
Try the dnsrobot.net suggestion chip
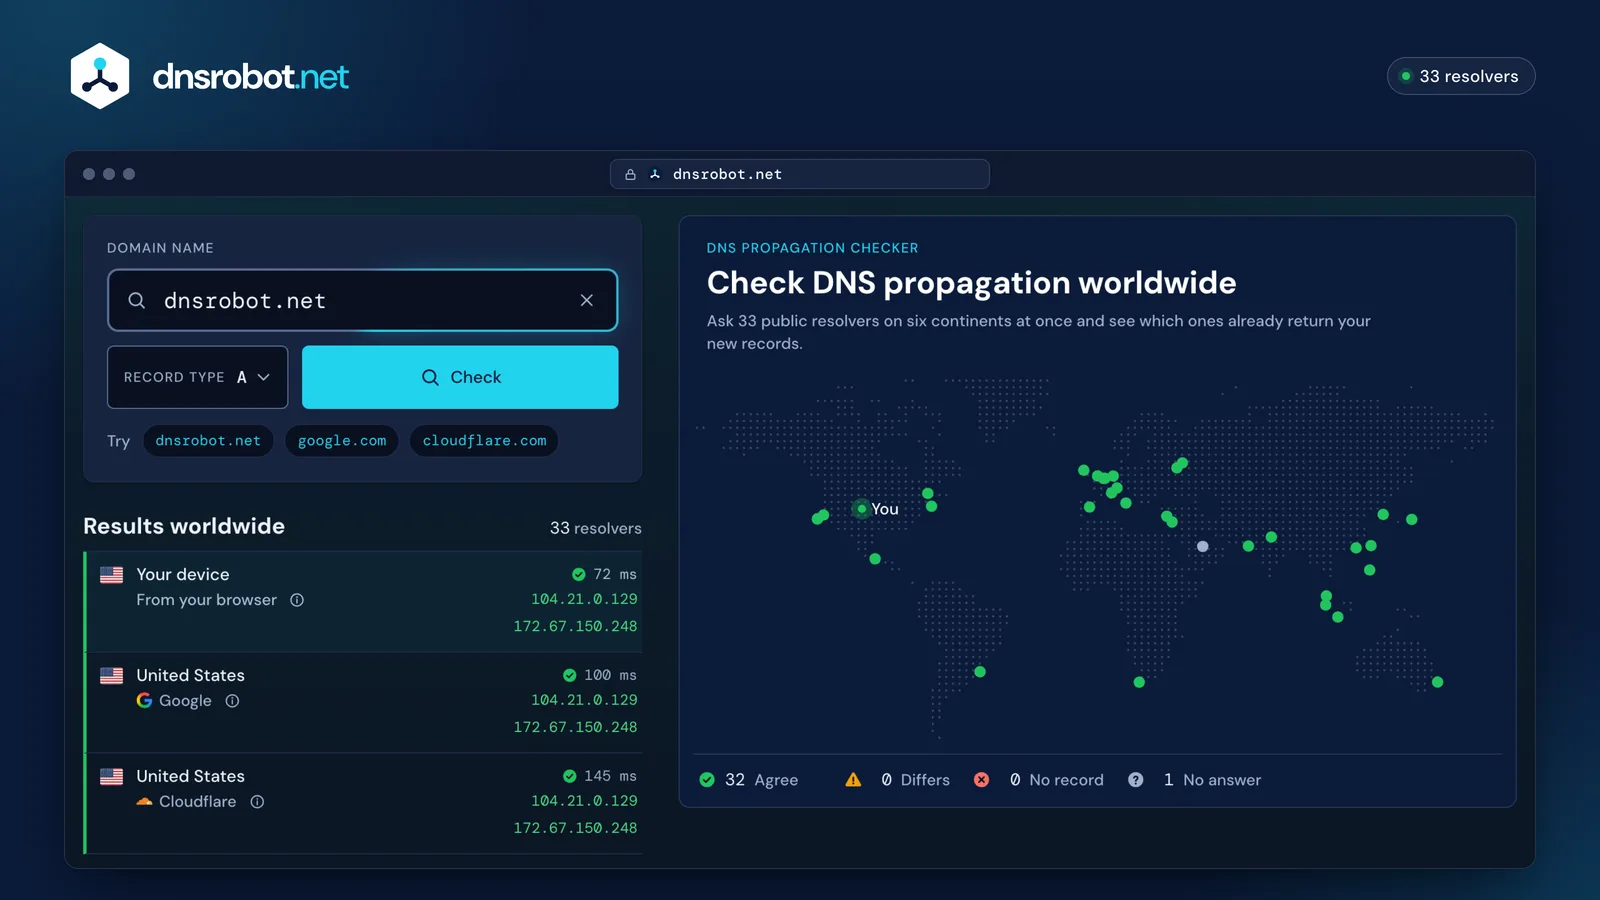pos(208,441)
